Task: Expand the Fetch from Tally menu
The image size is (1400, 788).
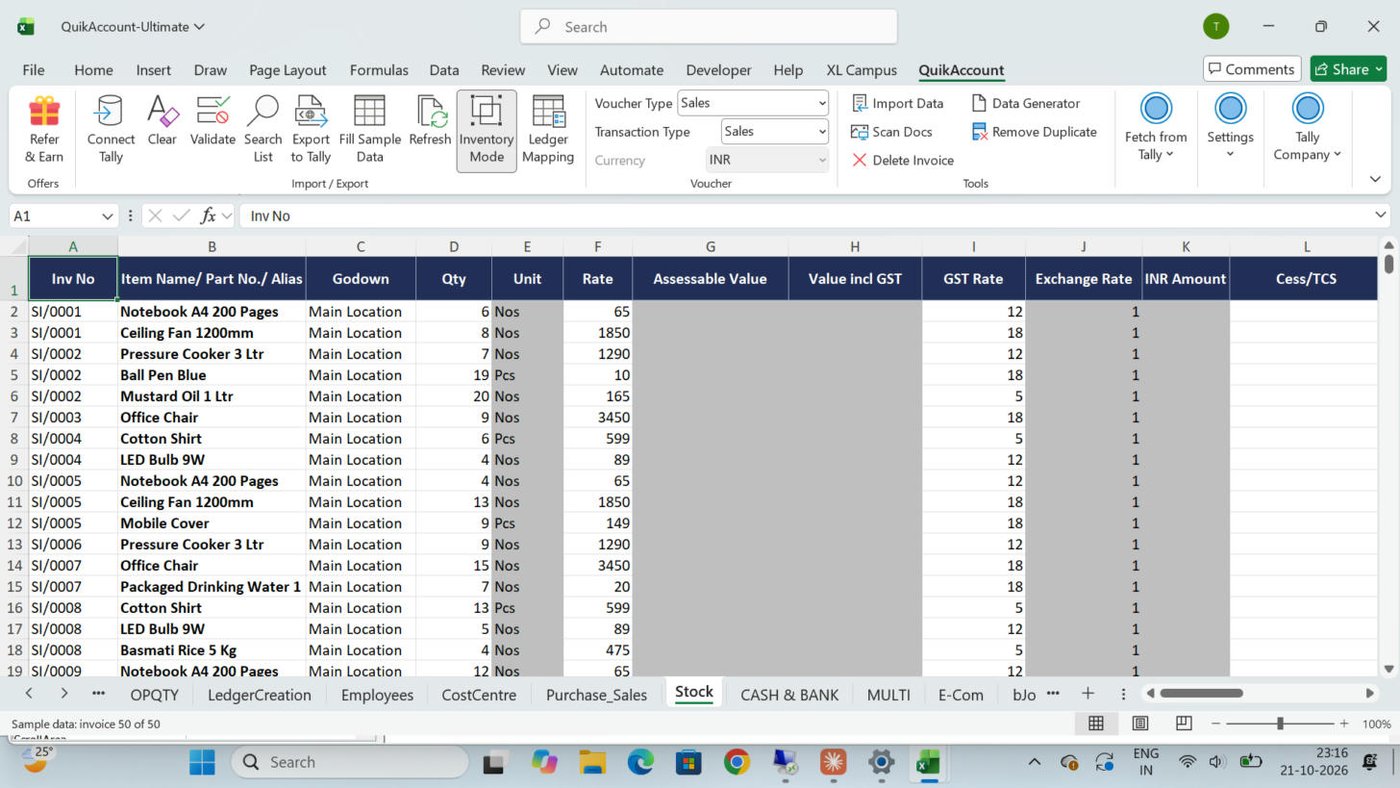Action: pyautogui.click(x=1156, y=128)
